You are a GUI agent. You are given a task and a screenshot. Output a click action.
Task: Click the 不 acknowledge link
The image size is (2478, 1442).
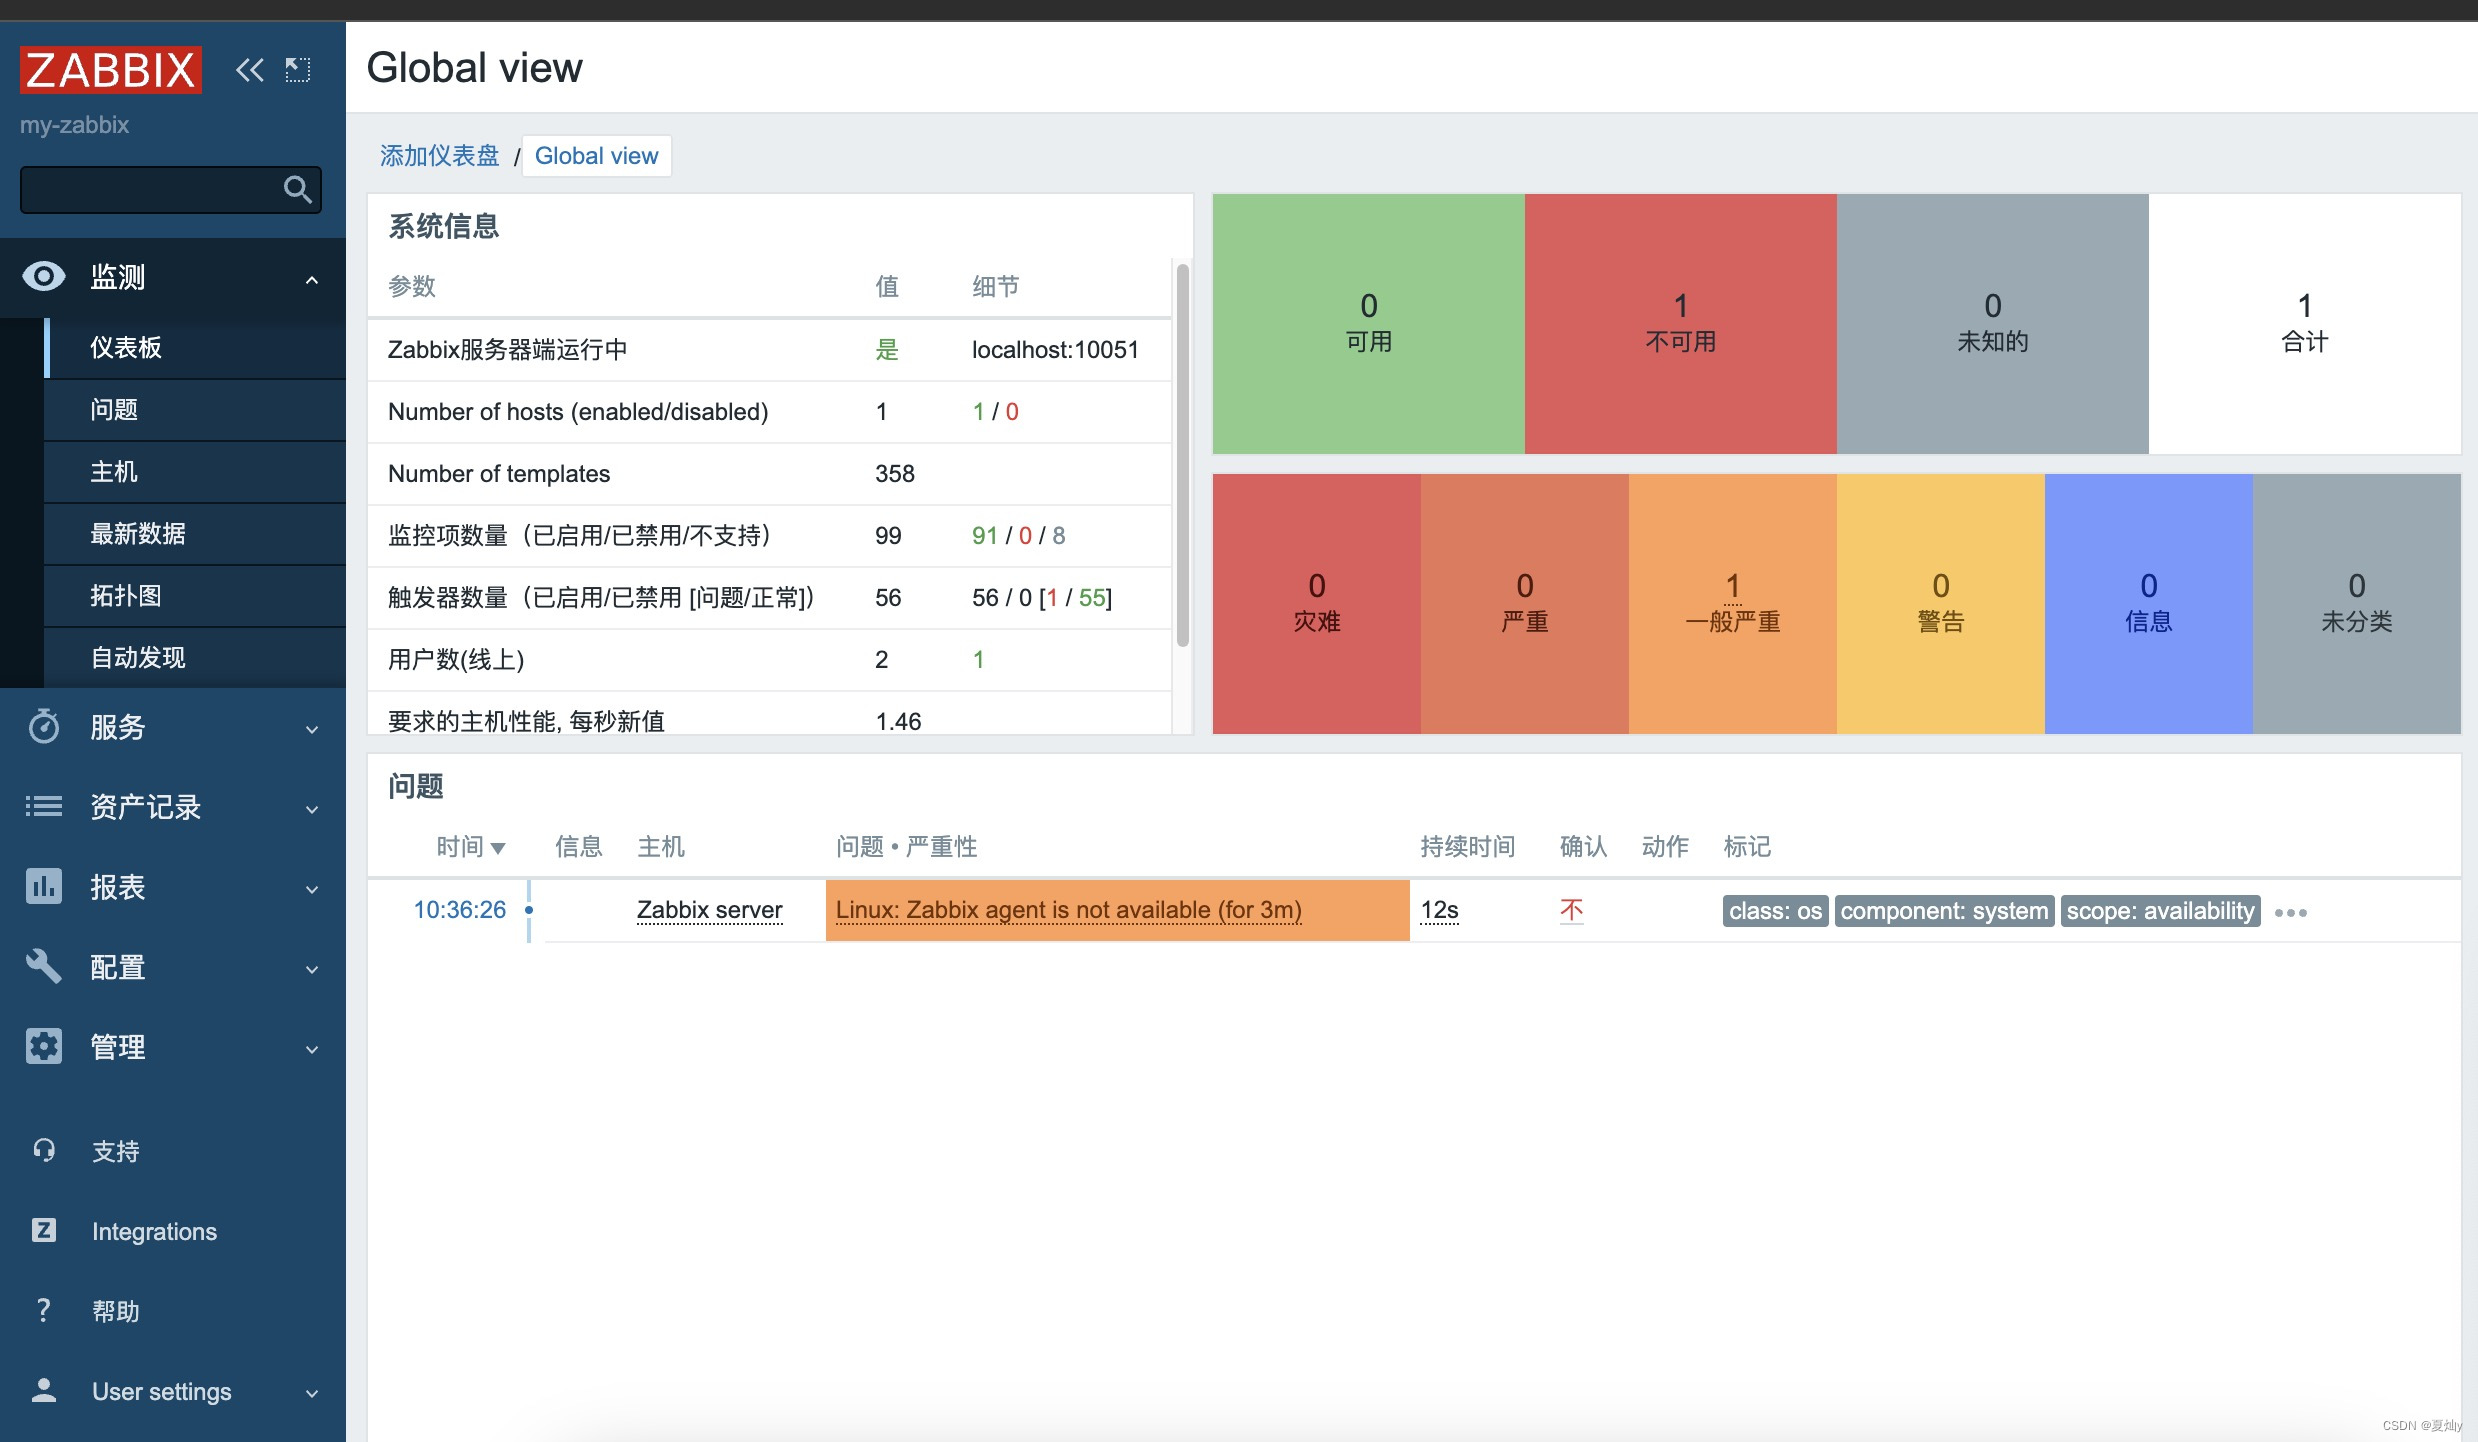[1572, 910]
